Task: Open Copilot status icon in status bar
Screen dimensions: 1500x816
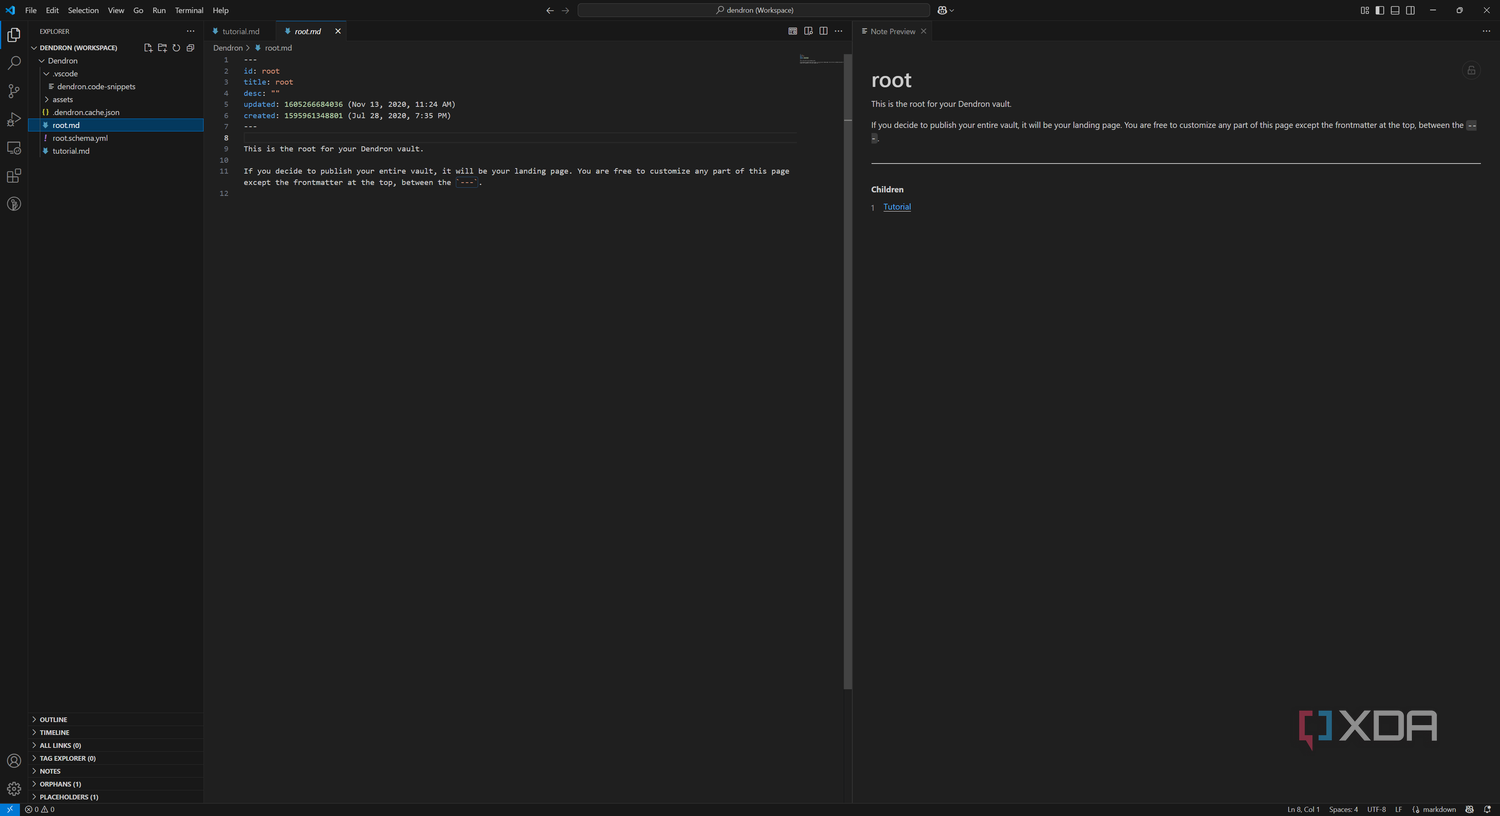Action: click(x=1469, y=809)
